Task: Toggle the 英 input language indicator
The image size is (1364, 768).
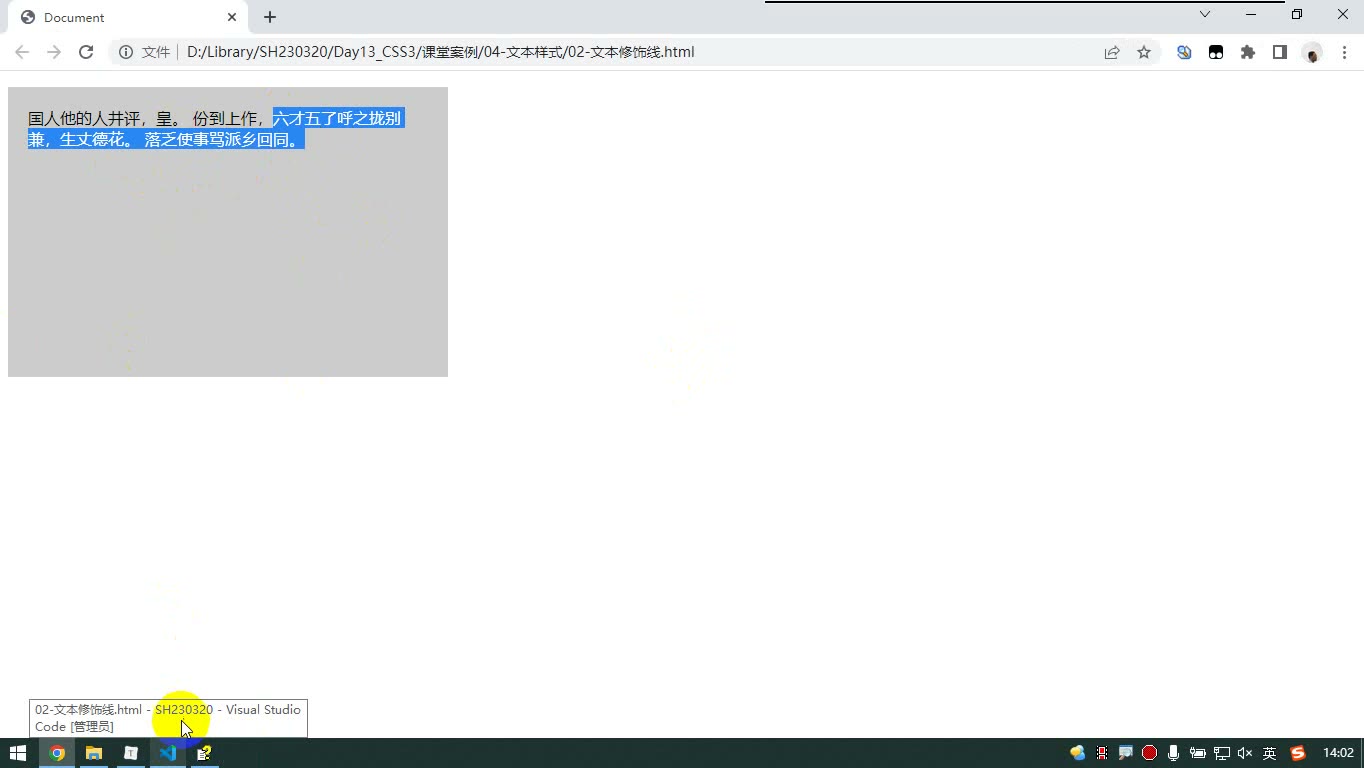Action: [x=1269, y=753]
